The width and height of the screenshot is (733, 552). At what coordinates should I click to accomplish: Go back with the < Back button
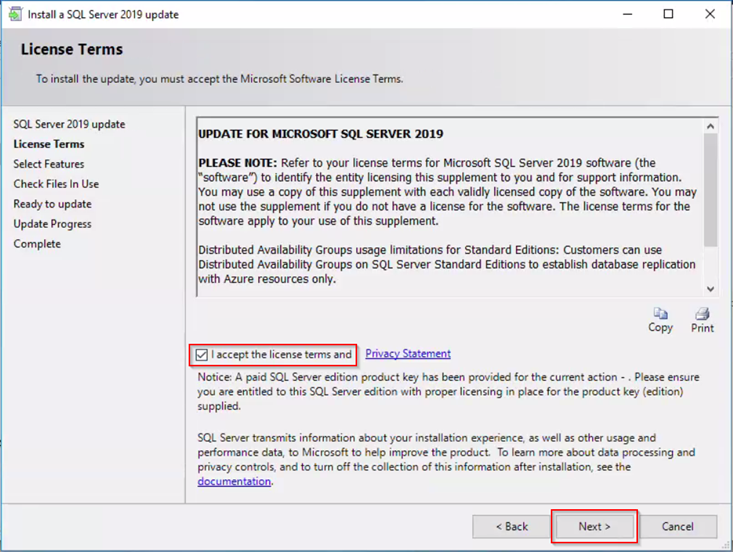(x=511, y=526)
